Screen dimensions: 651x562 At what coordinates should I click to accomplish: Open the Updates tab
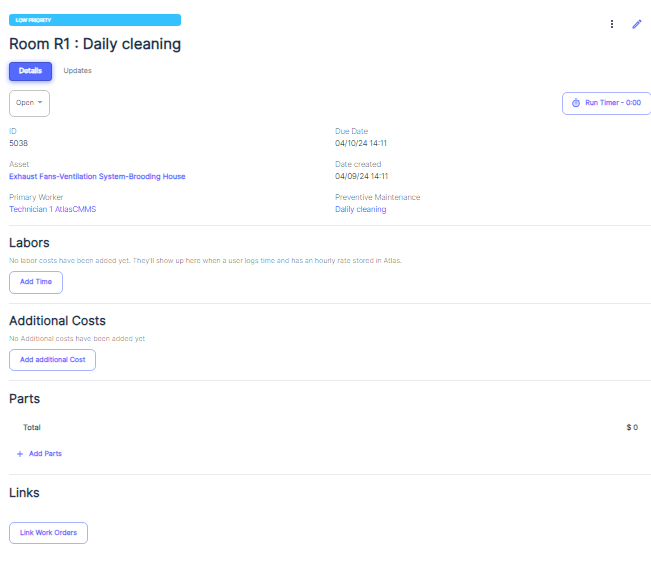coord(77,71)
